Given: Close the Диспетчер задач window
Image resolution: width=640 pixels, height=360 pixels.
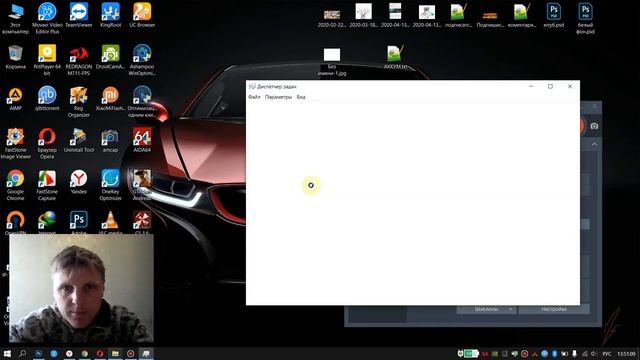Looking at the screenshot, I should (570, 86).
